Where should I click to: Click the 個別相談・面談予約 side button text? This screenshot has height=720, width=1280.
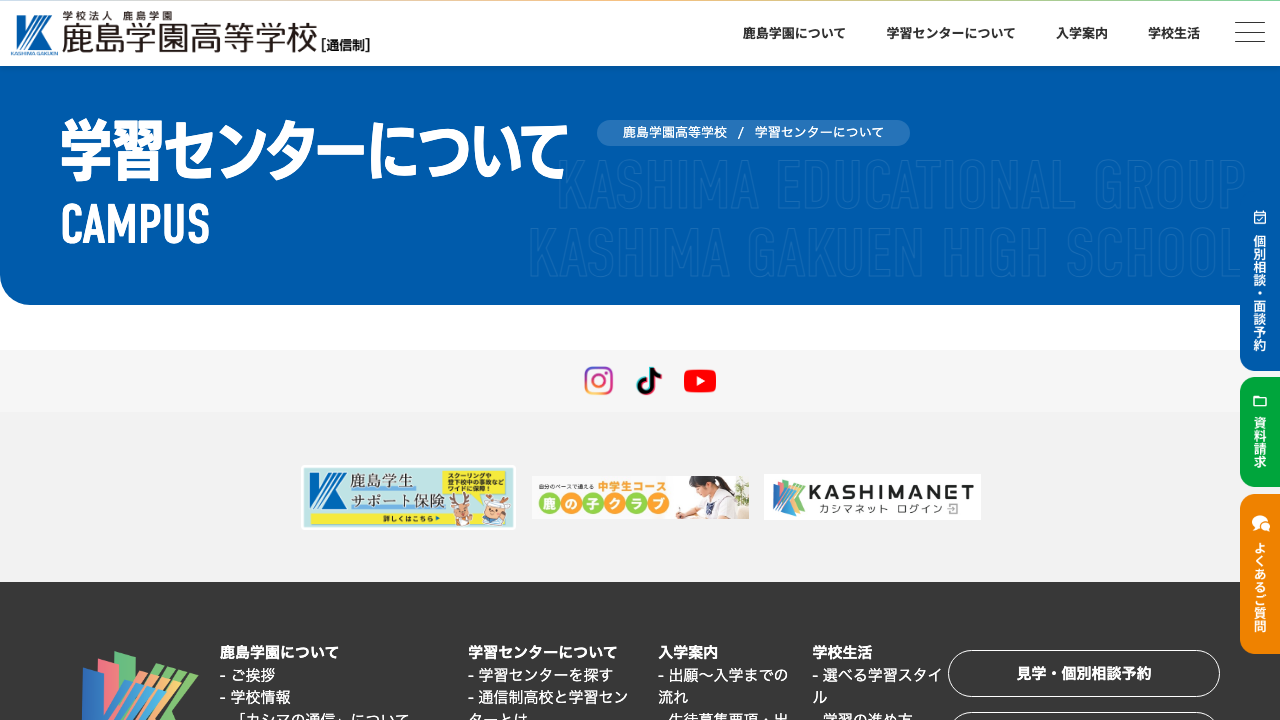point(1260,293)
